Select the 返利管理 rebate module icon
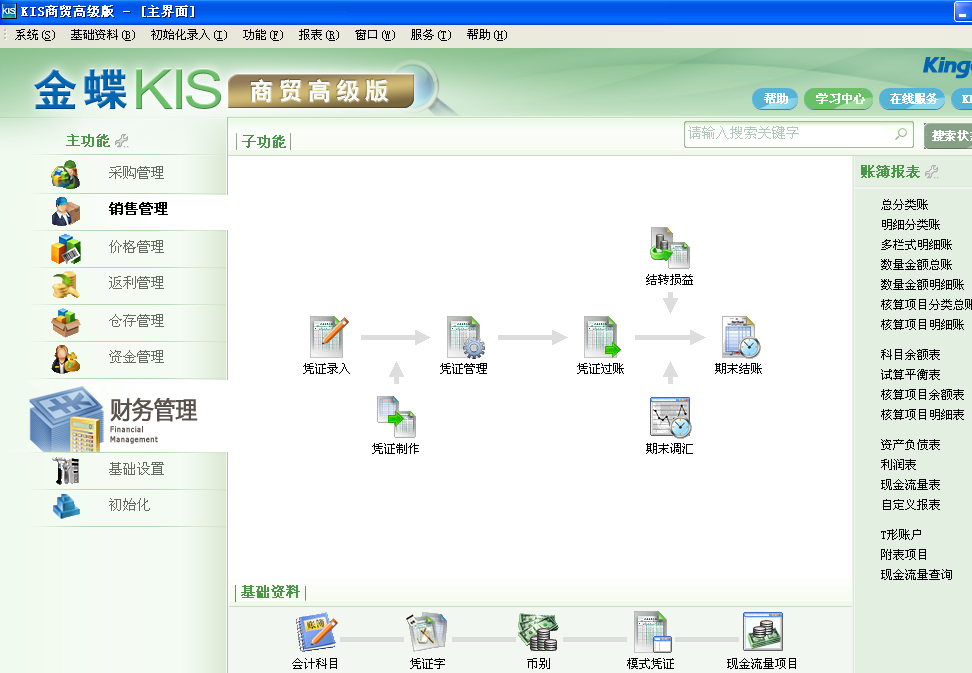 (x=66, y=285)
